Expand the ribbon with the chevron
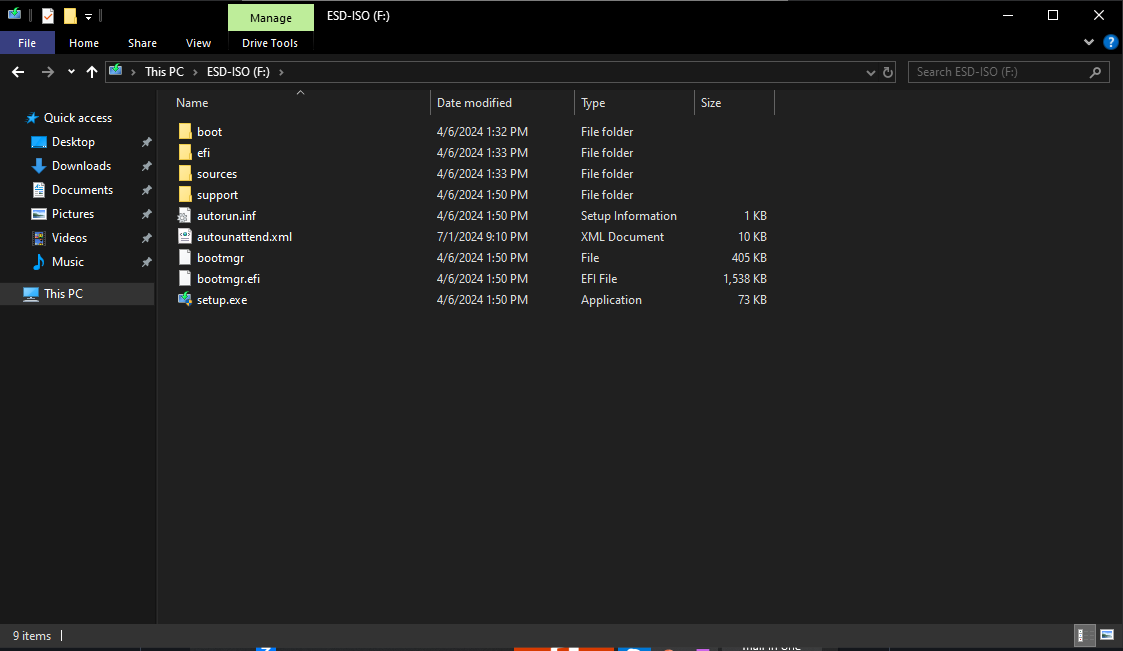Screen dimensions: 1123x651 pyautogui.click(x=1089, y=43)
